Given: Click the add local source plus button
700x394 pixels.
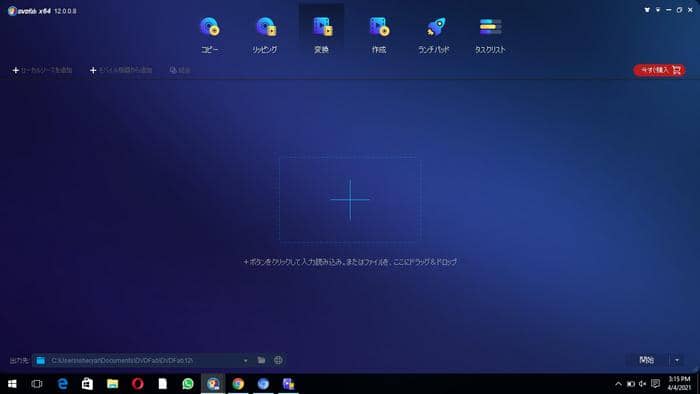Looking at the screenshot, I should point(42,70).
